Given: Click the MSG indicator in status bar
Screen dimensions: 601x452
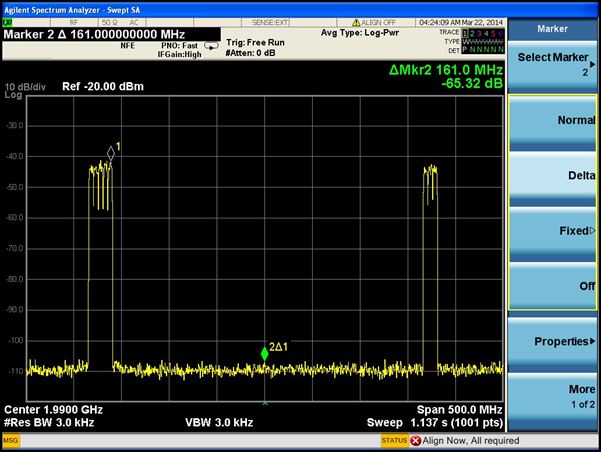Looking at the screenshot, I should coord(11,440).
